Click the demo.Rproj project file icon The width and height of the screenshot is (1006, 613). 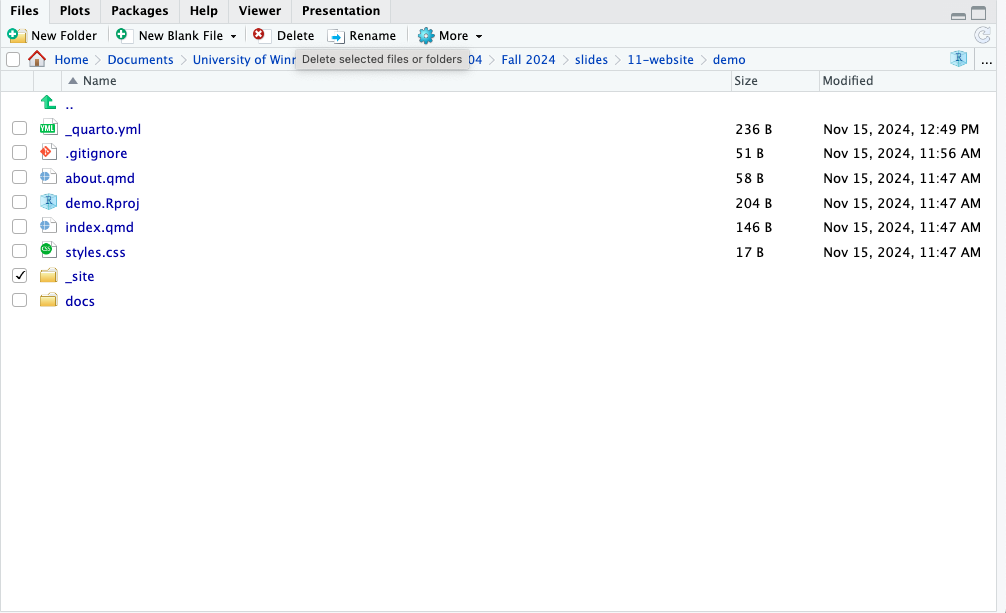48,202
